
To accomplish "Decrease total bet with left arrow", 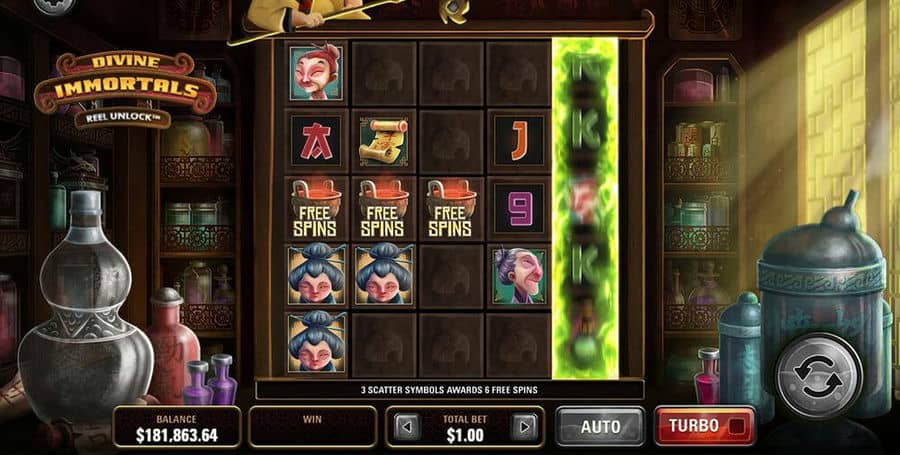I will (x=406, y=427).
